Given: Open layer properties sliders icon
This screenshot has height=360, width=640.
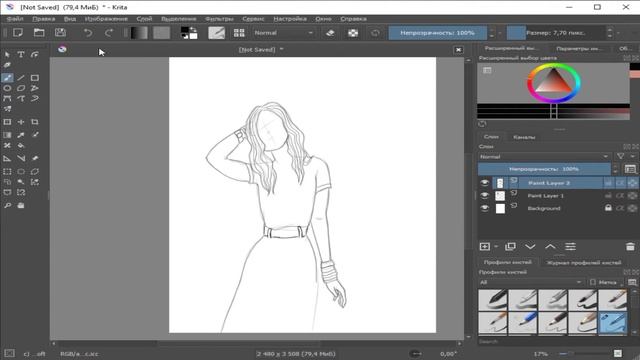Looking at the screenshot, I should point(570,247).
